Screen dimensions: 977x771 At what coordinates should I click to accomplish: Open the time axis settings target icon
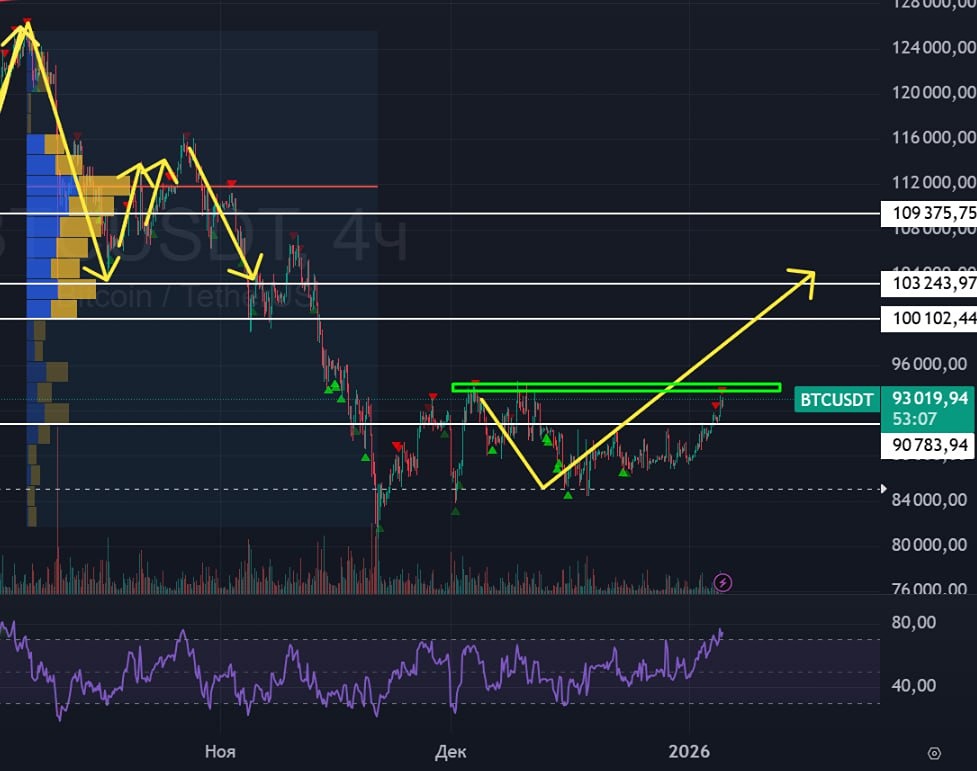(934, 754)
